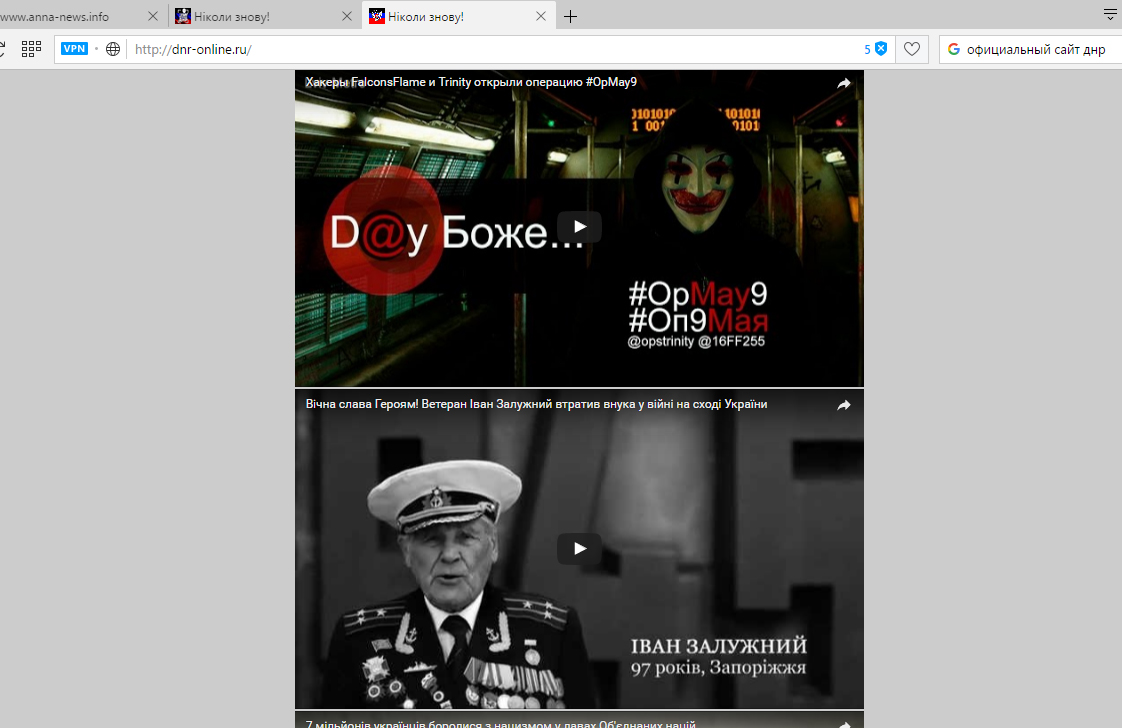Click the Google search engine icon
Image resolution: width=1122 pixels, height=728 pixels.
pos(953,49)
